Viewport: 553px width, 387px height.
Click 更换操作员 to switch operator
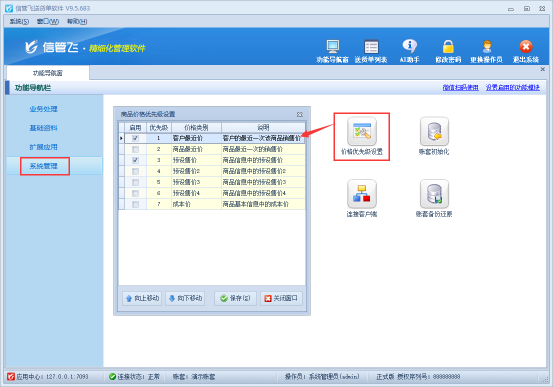point(486,51)
